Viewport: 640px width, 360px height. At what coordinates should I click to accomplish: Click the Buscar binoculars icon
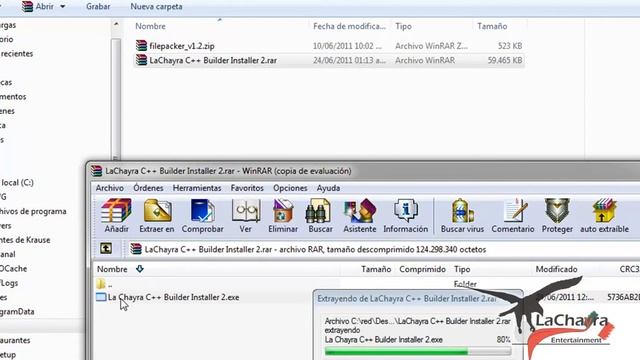tap(320, 216)
